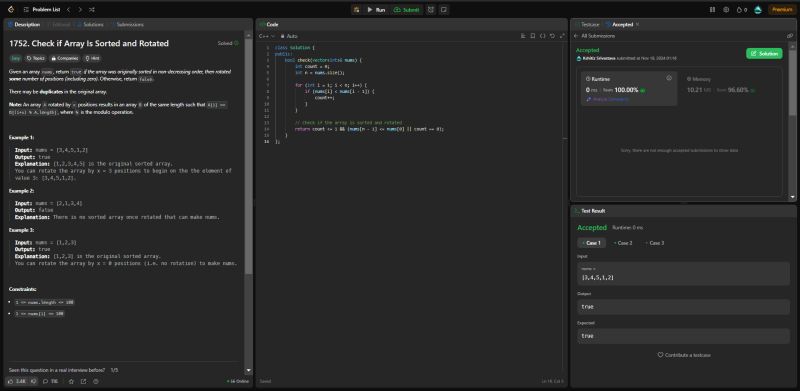Click the braces shortcuts icon in editor
The height and width of the screenshot is (391, 800).
pos(542,36)
